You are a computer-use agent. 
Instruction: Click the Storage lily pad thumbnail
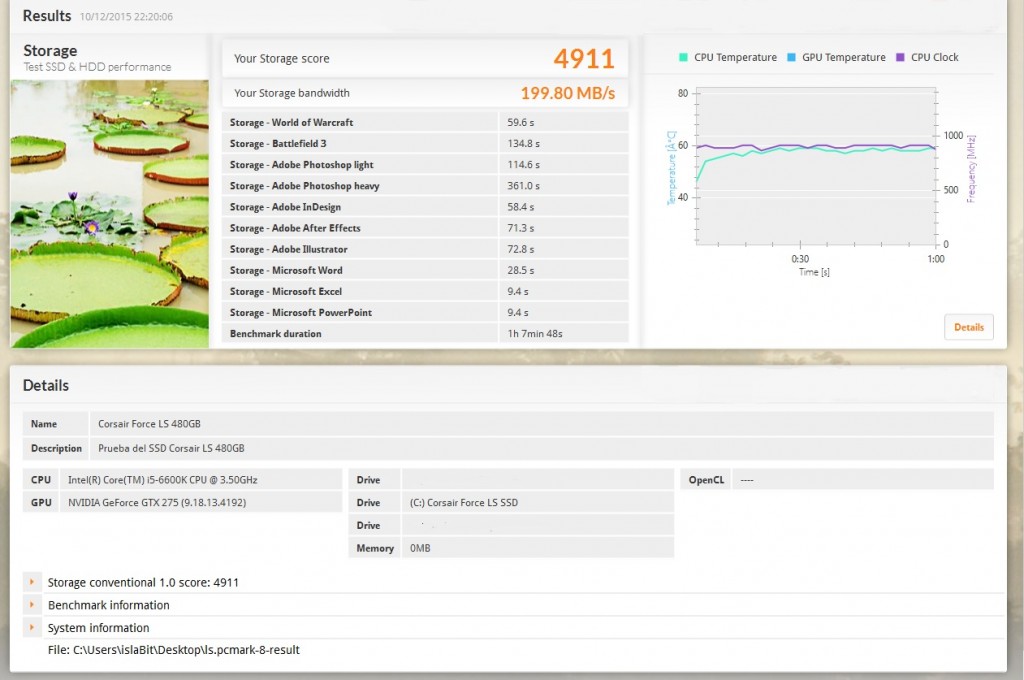pyautogui.click(x=110, y=213)
